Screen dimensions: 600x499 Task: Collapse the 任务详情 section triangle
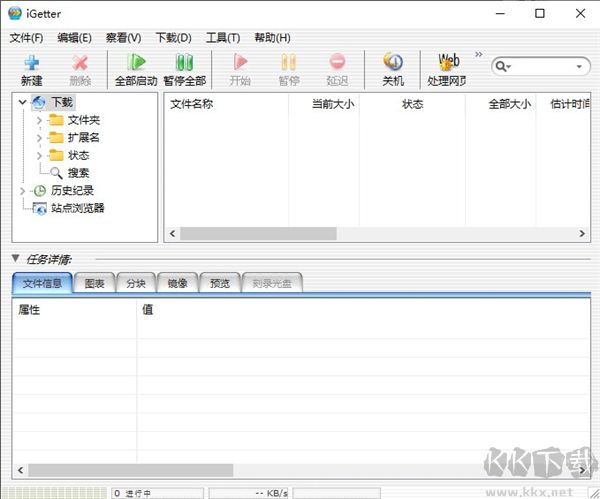point(15,258)
